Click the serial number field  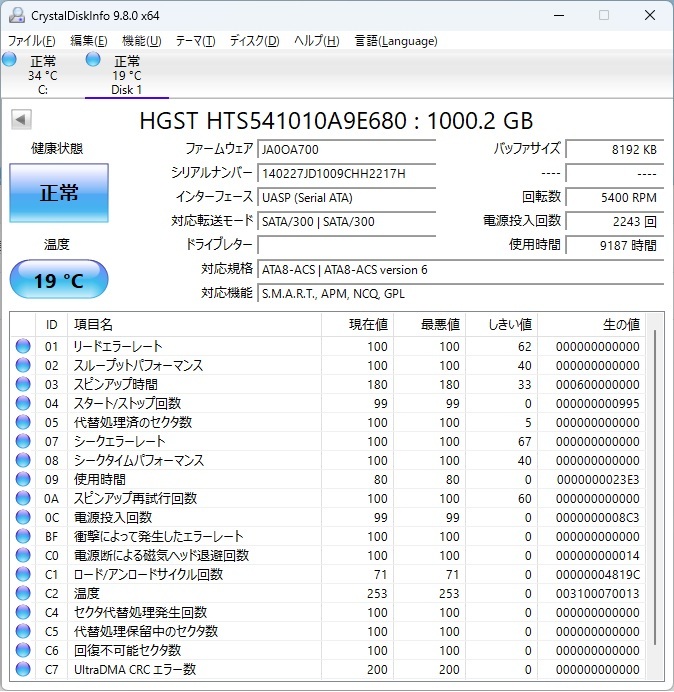(x=347, y=173)
